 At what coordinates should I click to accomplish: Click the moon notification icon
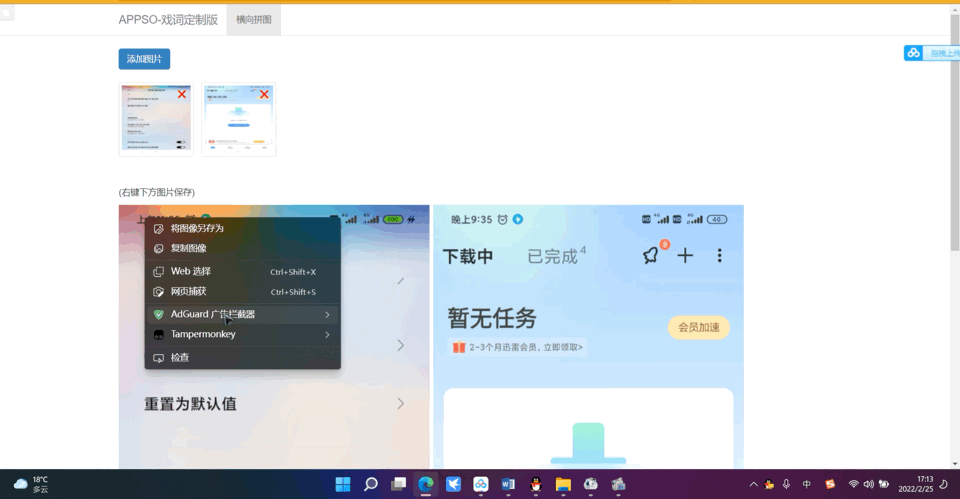(944, 484)
